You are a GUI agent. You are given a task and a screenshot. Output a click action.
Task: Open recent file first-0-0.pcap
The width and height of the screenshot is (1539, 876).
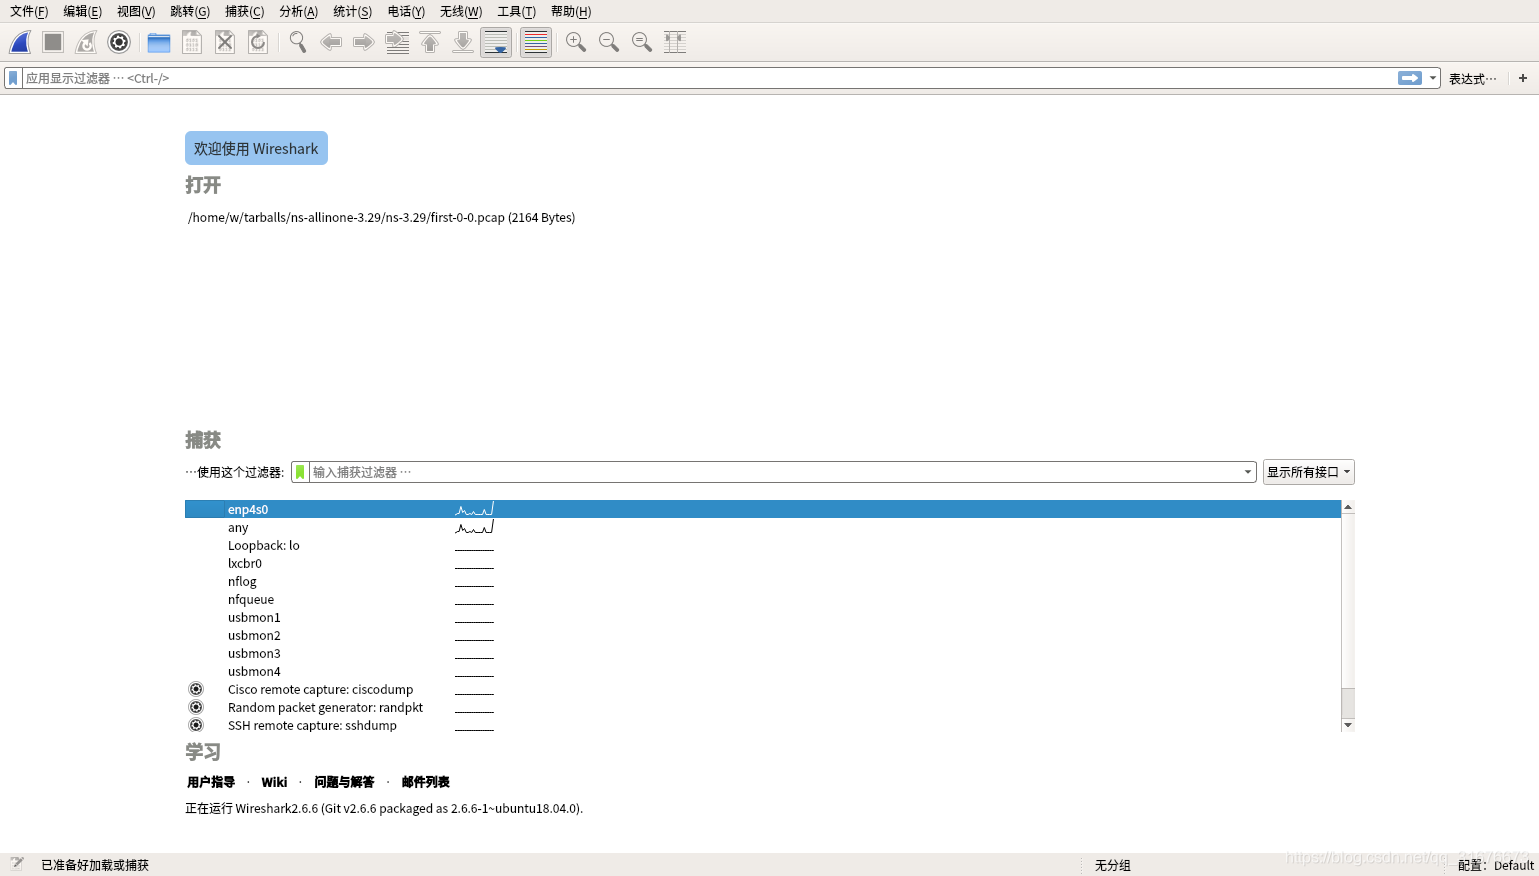381,217
